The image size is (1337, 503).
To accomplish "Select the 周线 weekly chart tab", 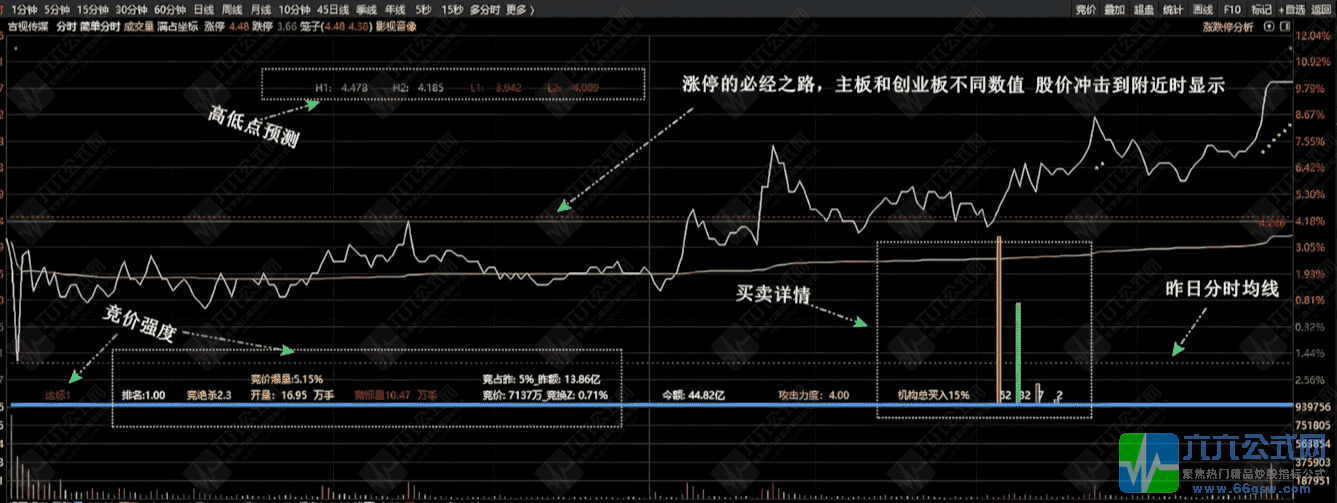I will click(232, 9).
